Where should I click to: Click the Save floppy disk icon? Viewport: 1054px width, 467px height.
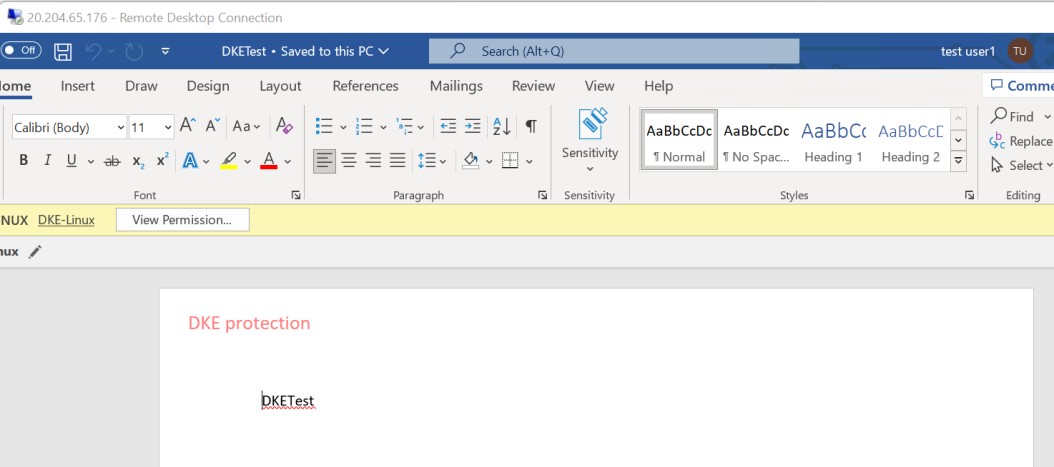pyautogui.click(x=63, y=51)
